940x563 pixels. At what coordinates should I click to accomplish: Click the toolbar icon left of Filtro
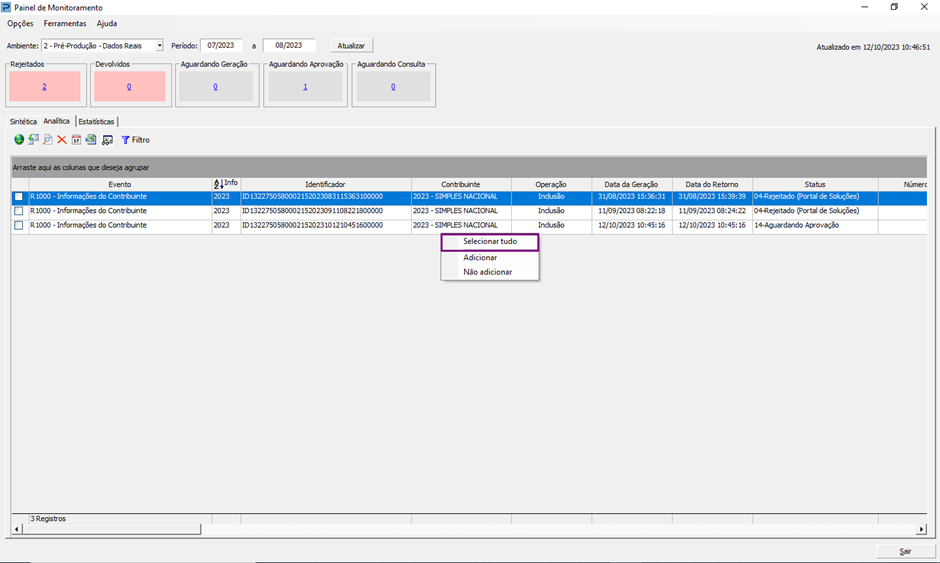(x=107, y=140)
